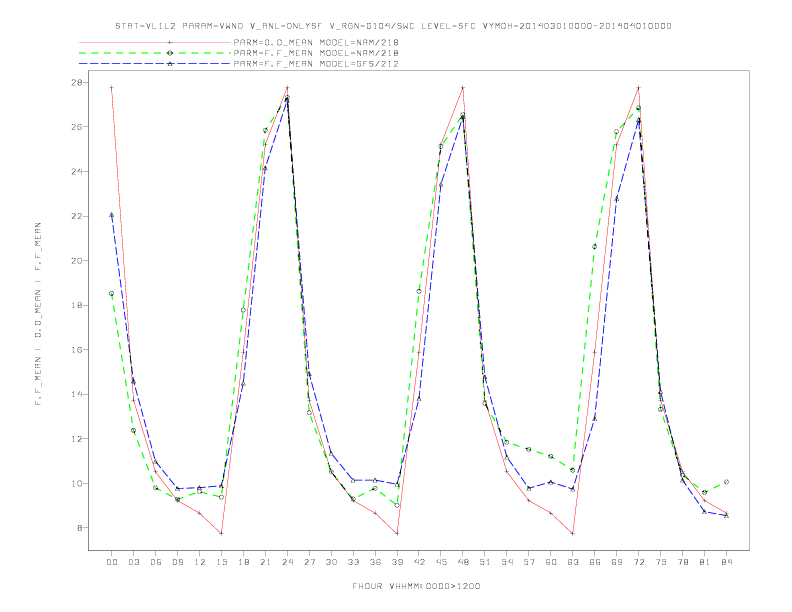Click x-axis forecast hour label 60
Image resolution: width=792 pixels, height=612 pixels.
coord(551,562)
